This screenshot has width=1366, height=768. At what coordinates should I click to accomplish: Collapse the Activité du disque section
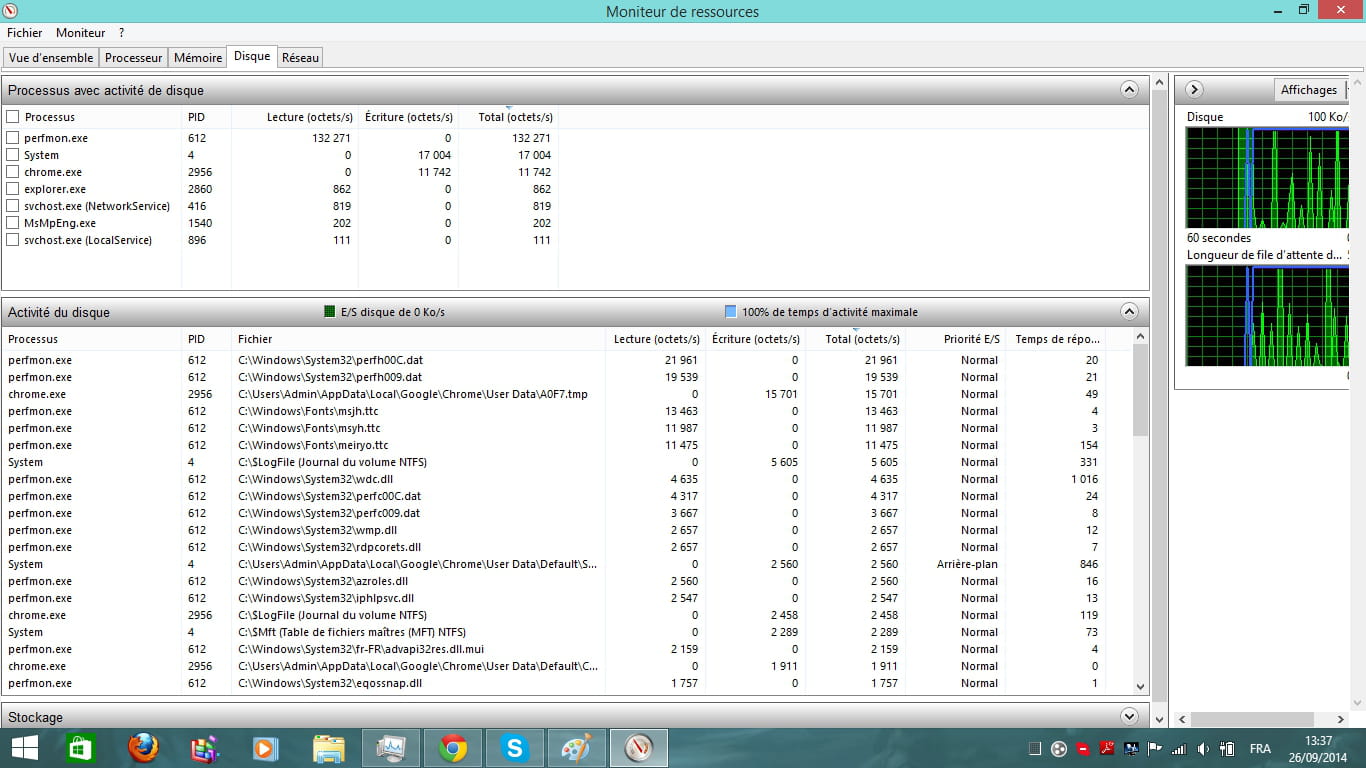(x=1129, y=311)
